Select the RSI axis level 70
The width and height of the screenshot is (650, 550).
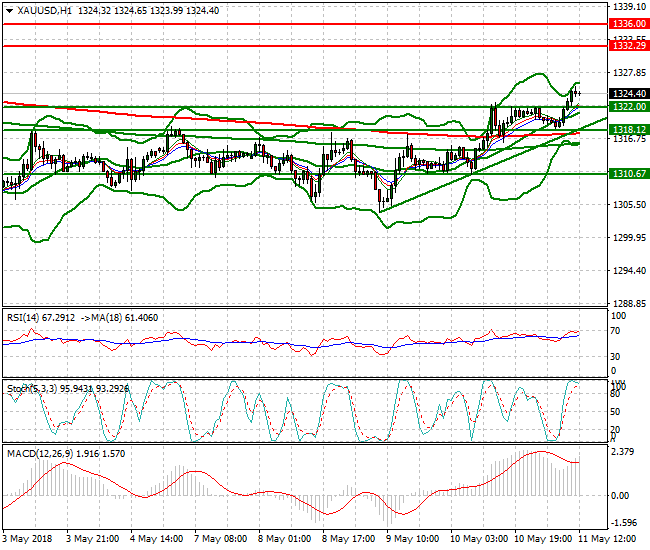[615, 331]
